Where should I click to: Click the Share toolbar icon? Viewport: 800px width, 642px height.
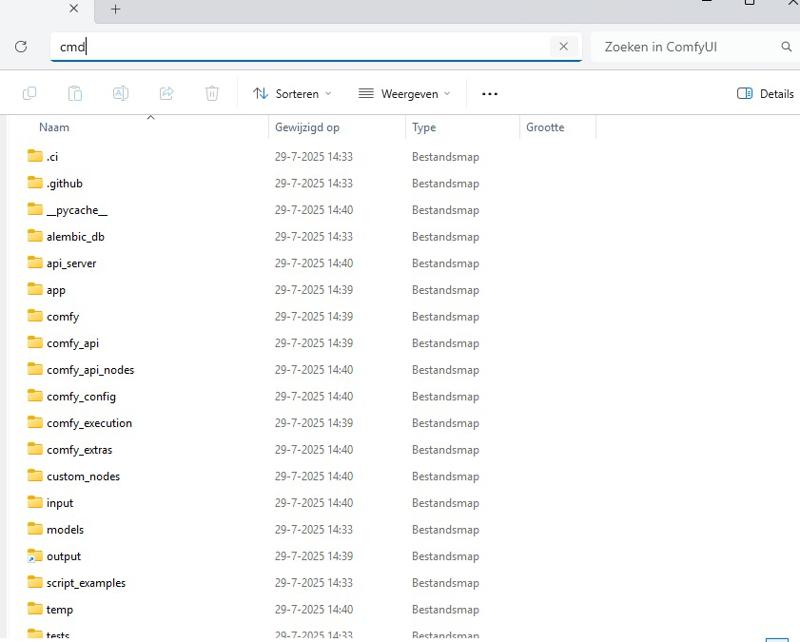[166, 93]
